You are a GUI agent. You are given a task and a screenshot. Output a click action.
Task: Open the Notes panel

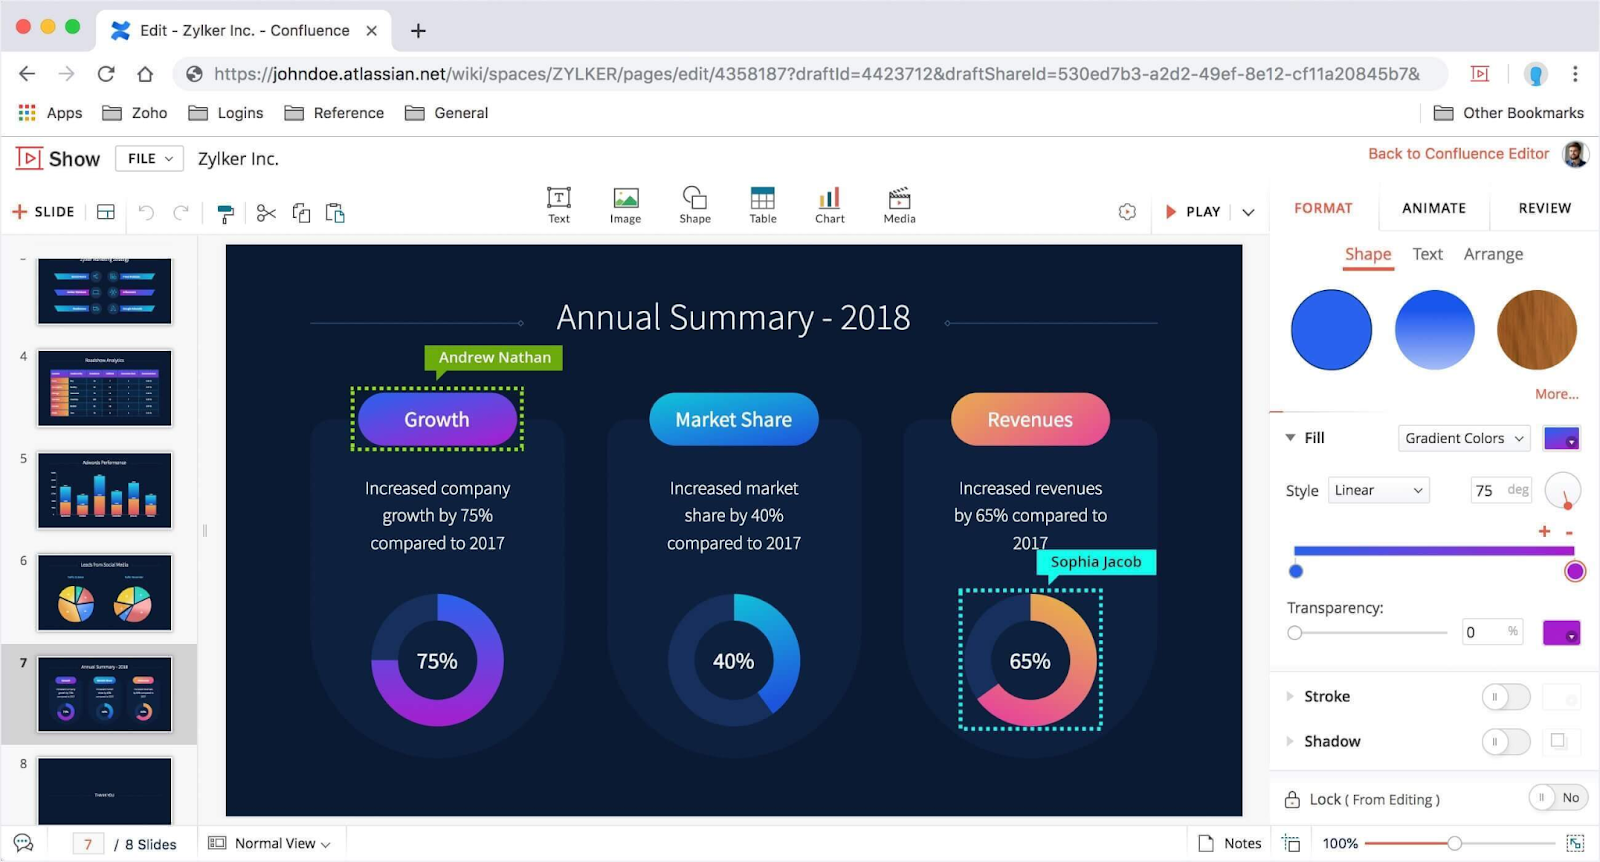tap(1230, 843)
